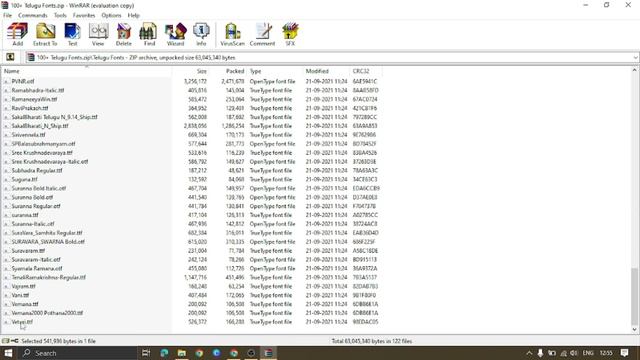Click the volume speaker tray icon
The width and height of the screenshot is (640, 360).
point(574,353)
